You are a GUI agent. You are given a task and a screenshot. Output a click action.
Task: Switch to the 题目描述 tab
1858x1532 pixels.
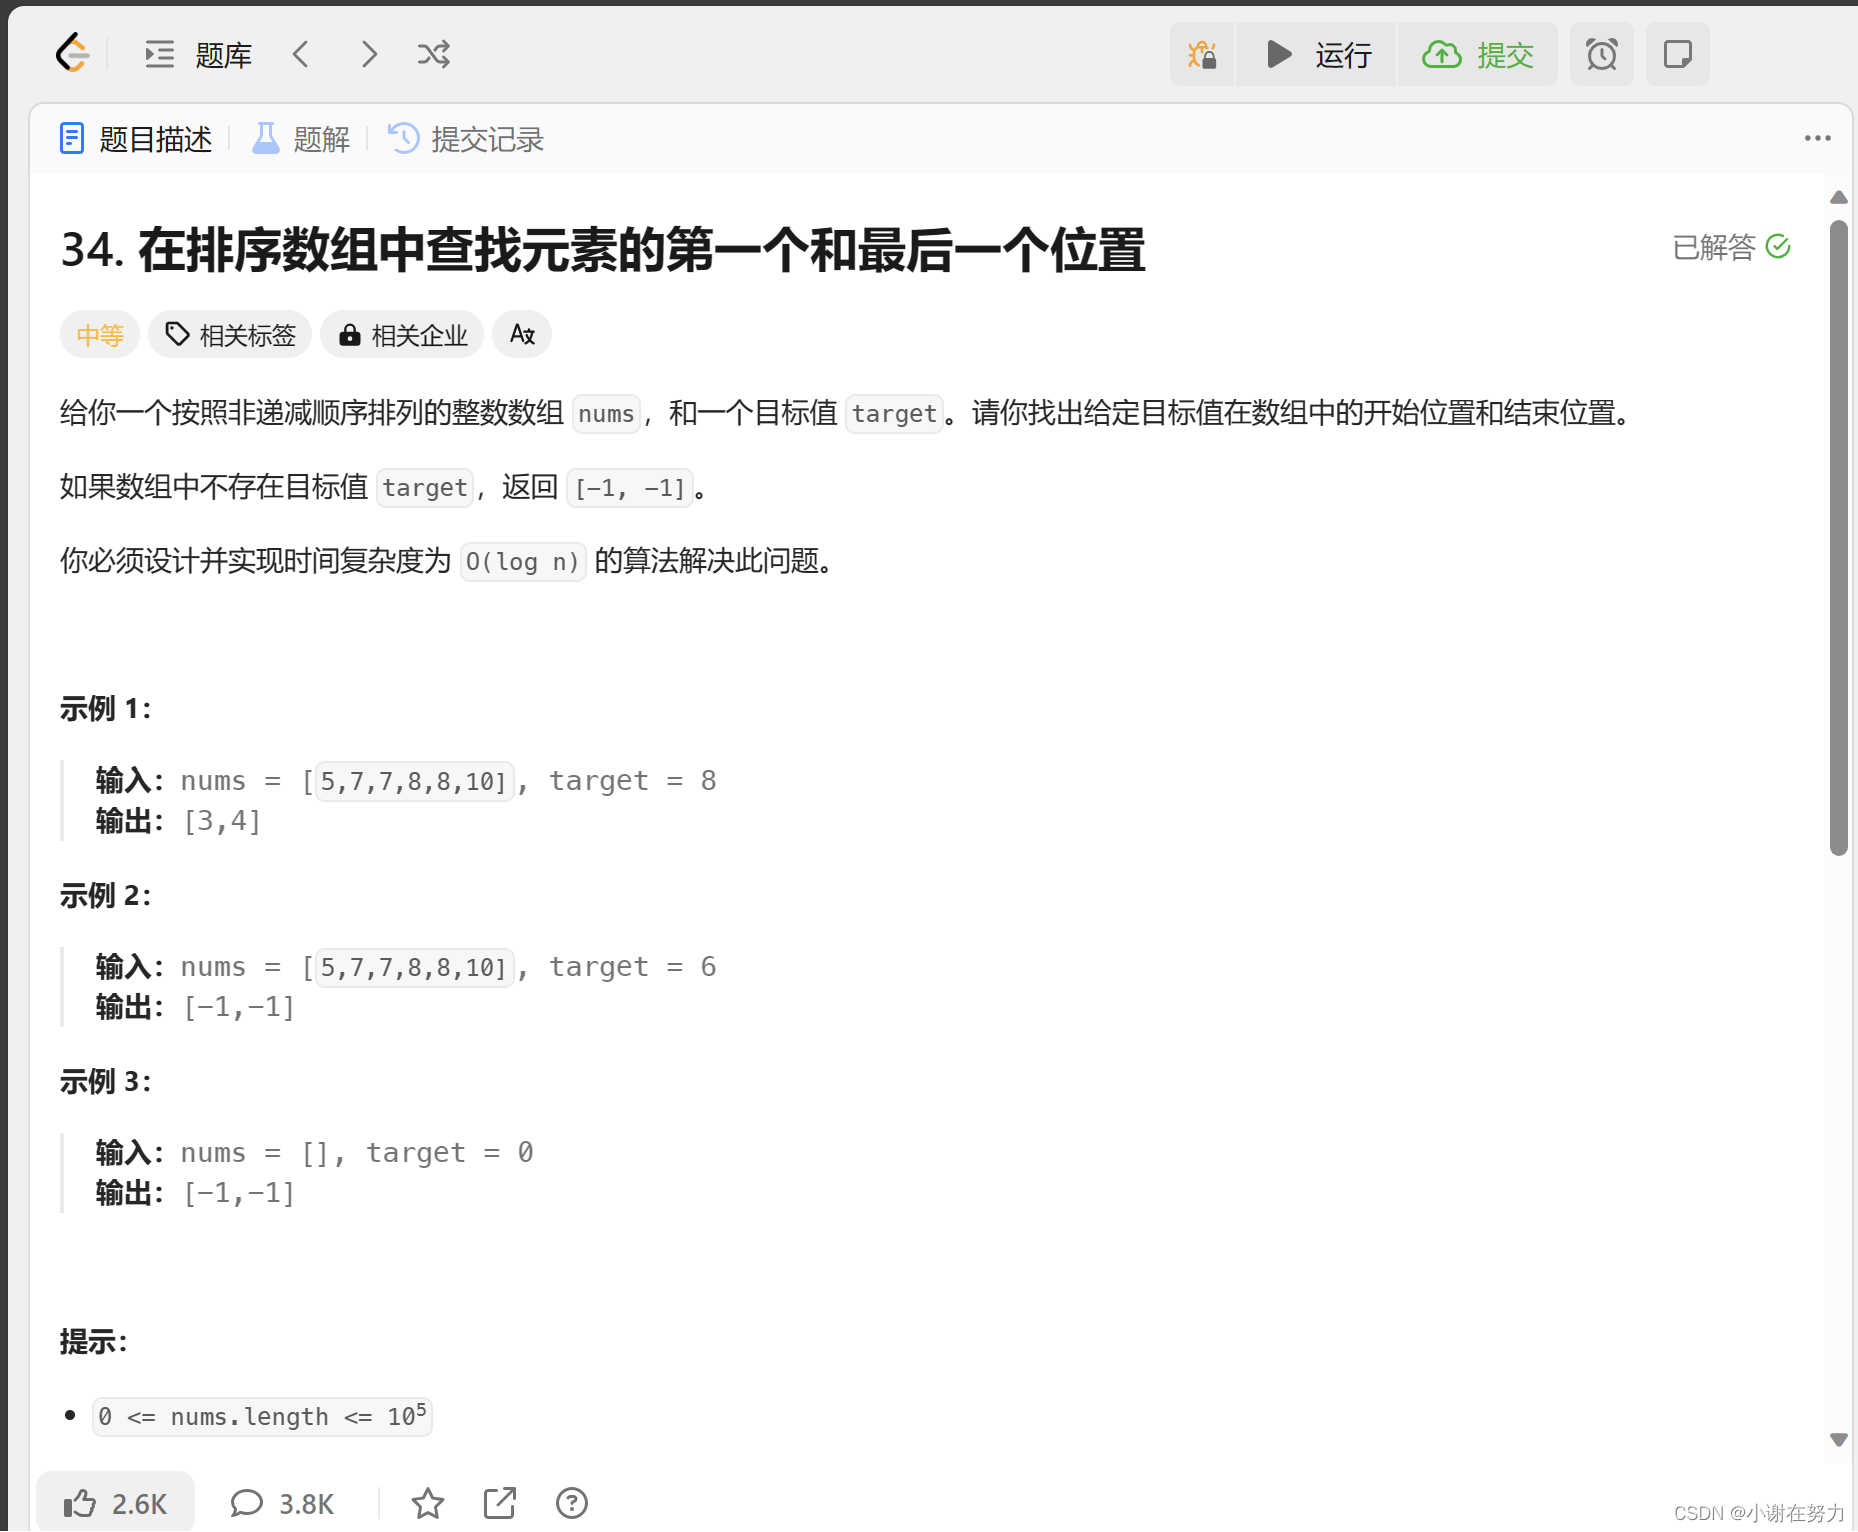click(136, 139)
